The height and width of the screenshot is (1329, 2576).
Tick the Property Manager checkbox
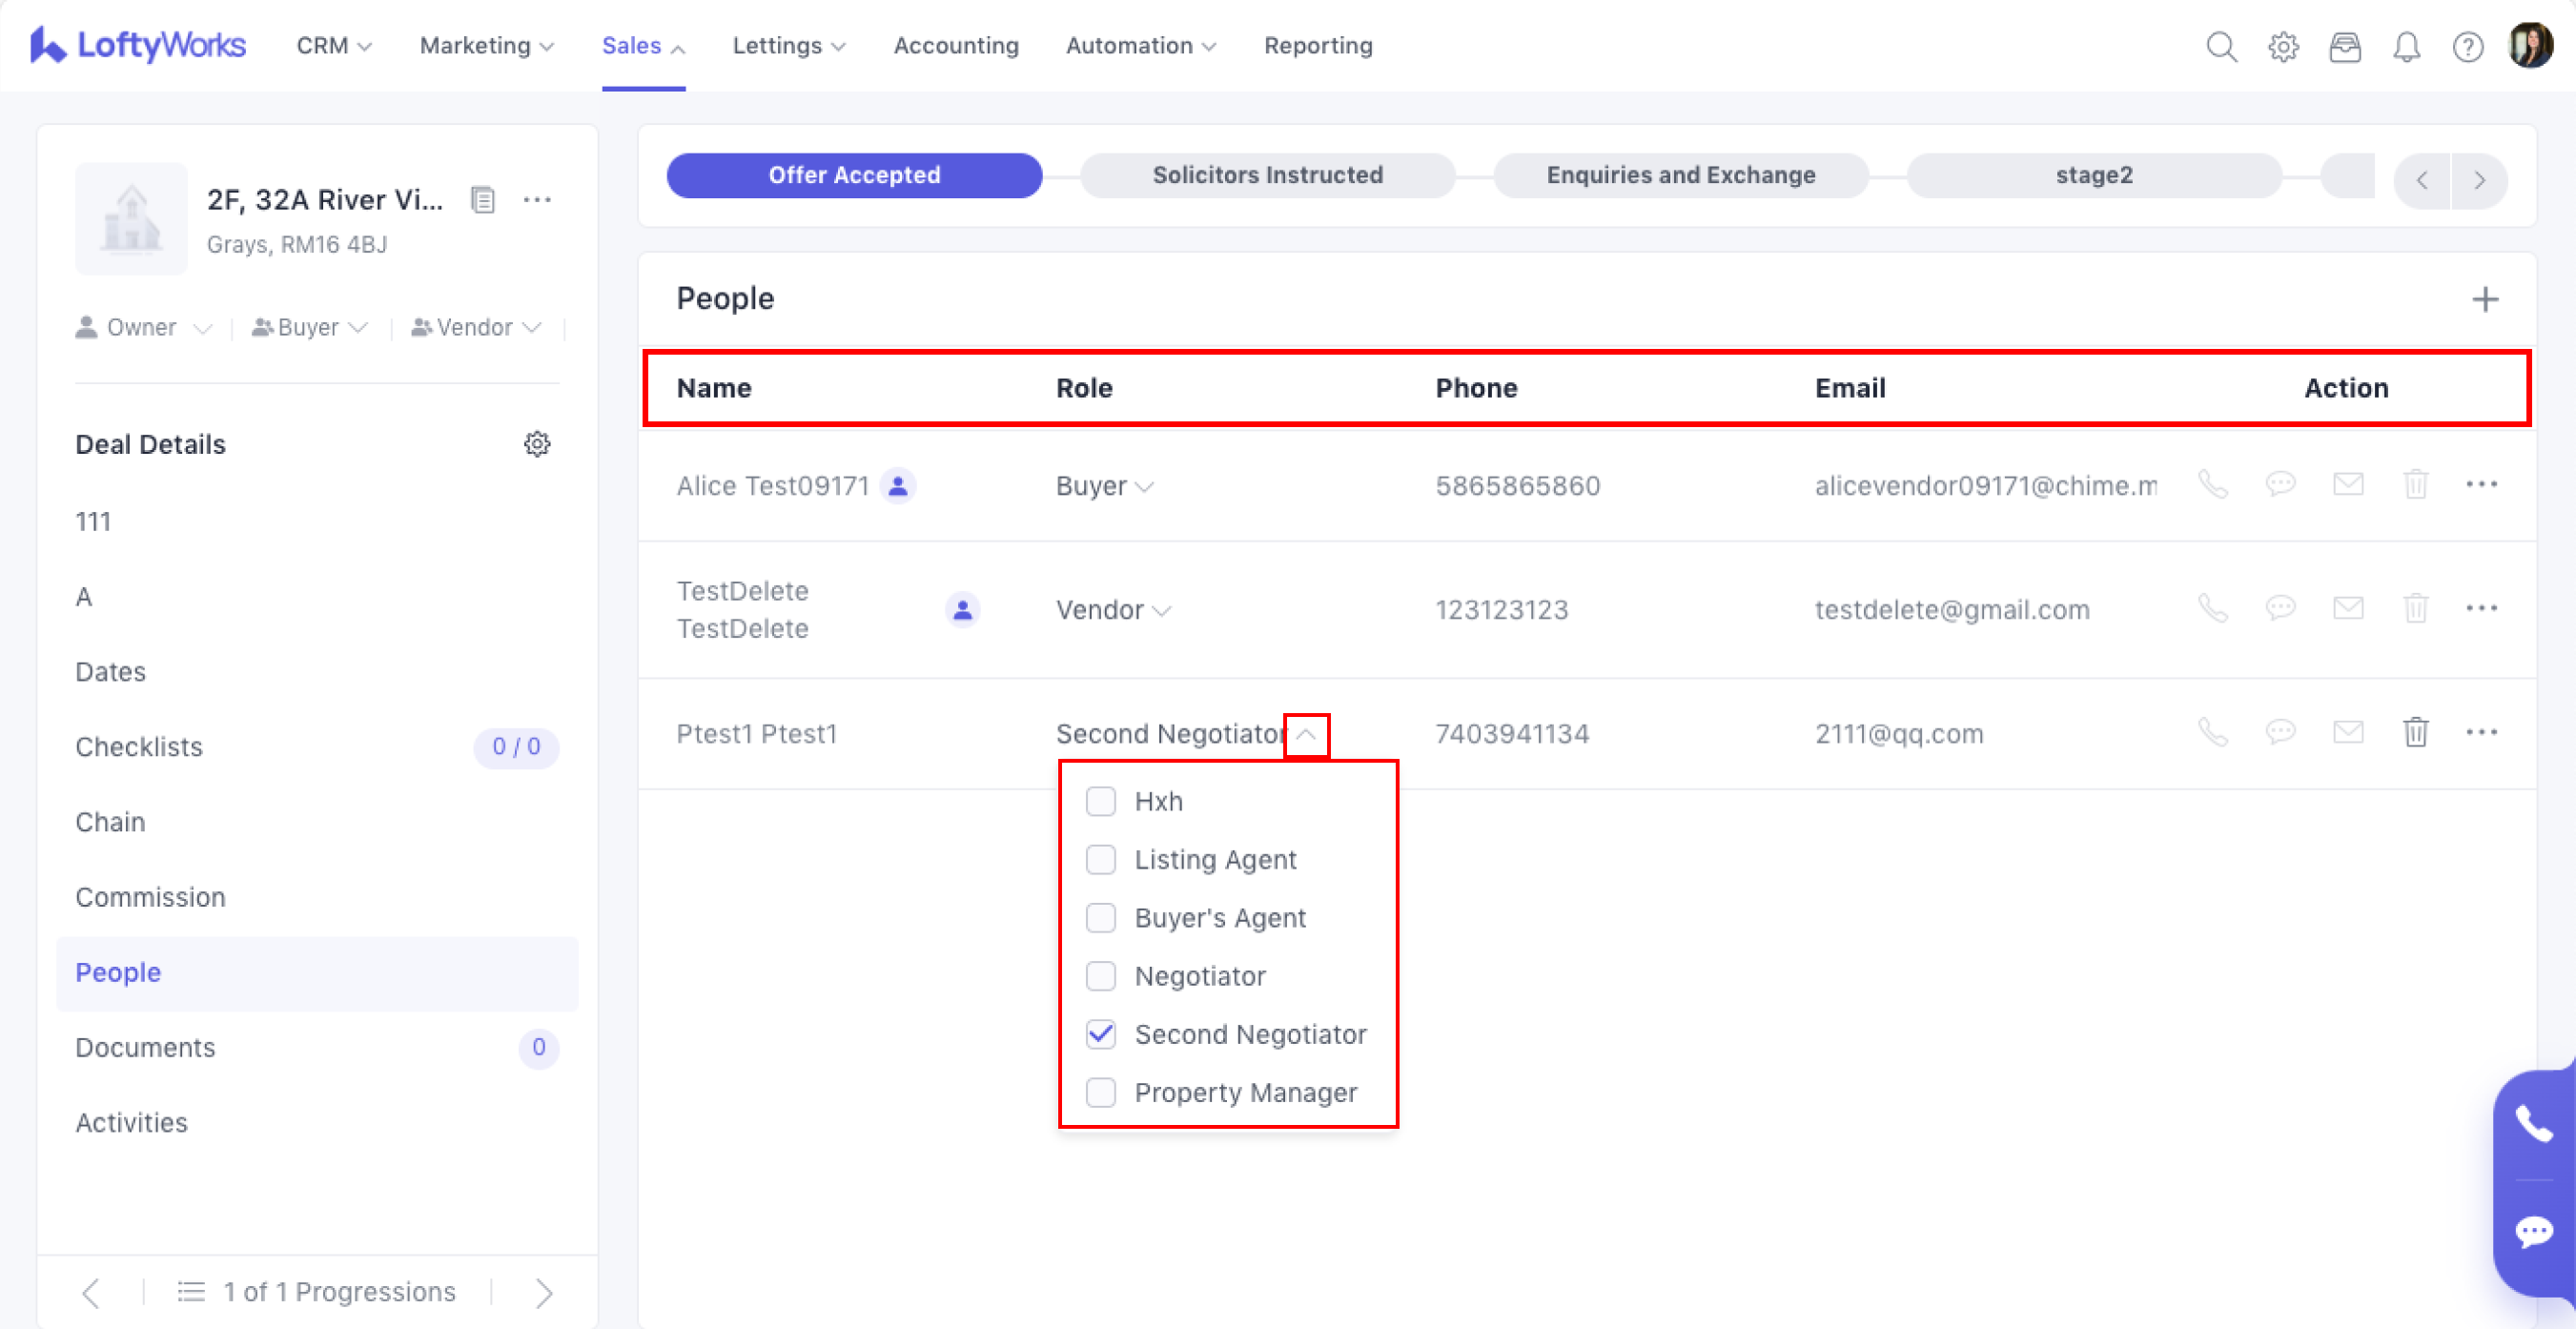click(1100, 1092)
